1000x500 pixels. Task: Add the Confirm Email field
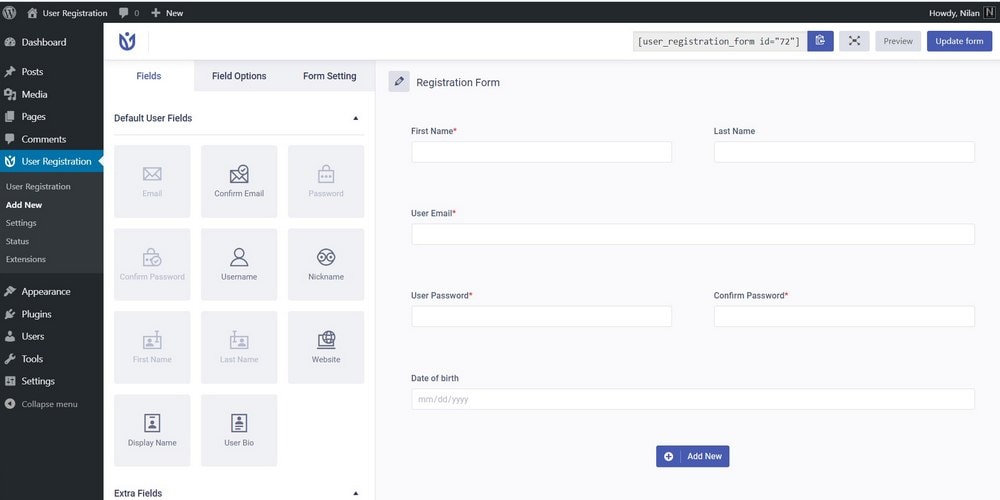click(x=239, y=181)
